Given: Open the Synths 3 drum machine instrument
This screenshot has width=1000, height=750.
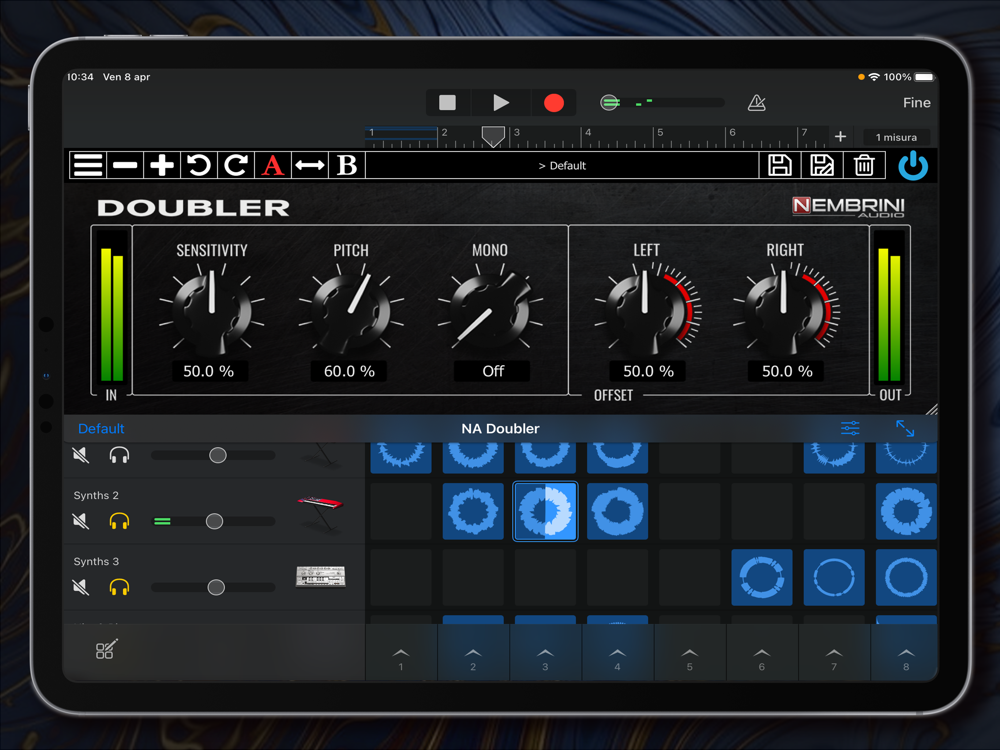Looking at the screenshot, I should (x=321, y=577).
